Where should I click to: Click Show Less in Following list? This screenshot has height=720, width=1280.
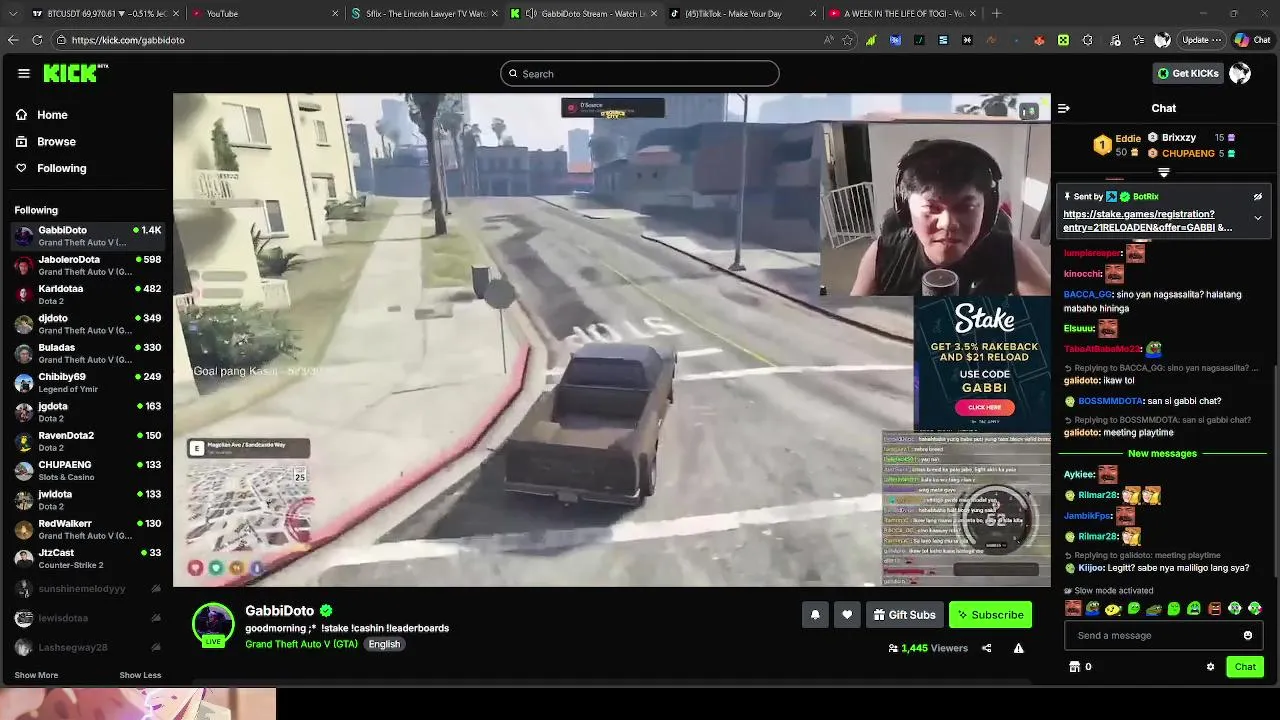coord(140,675)
